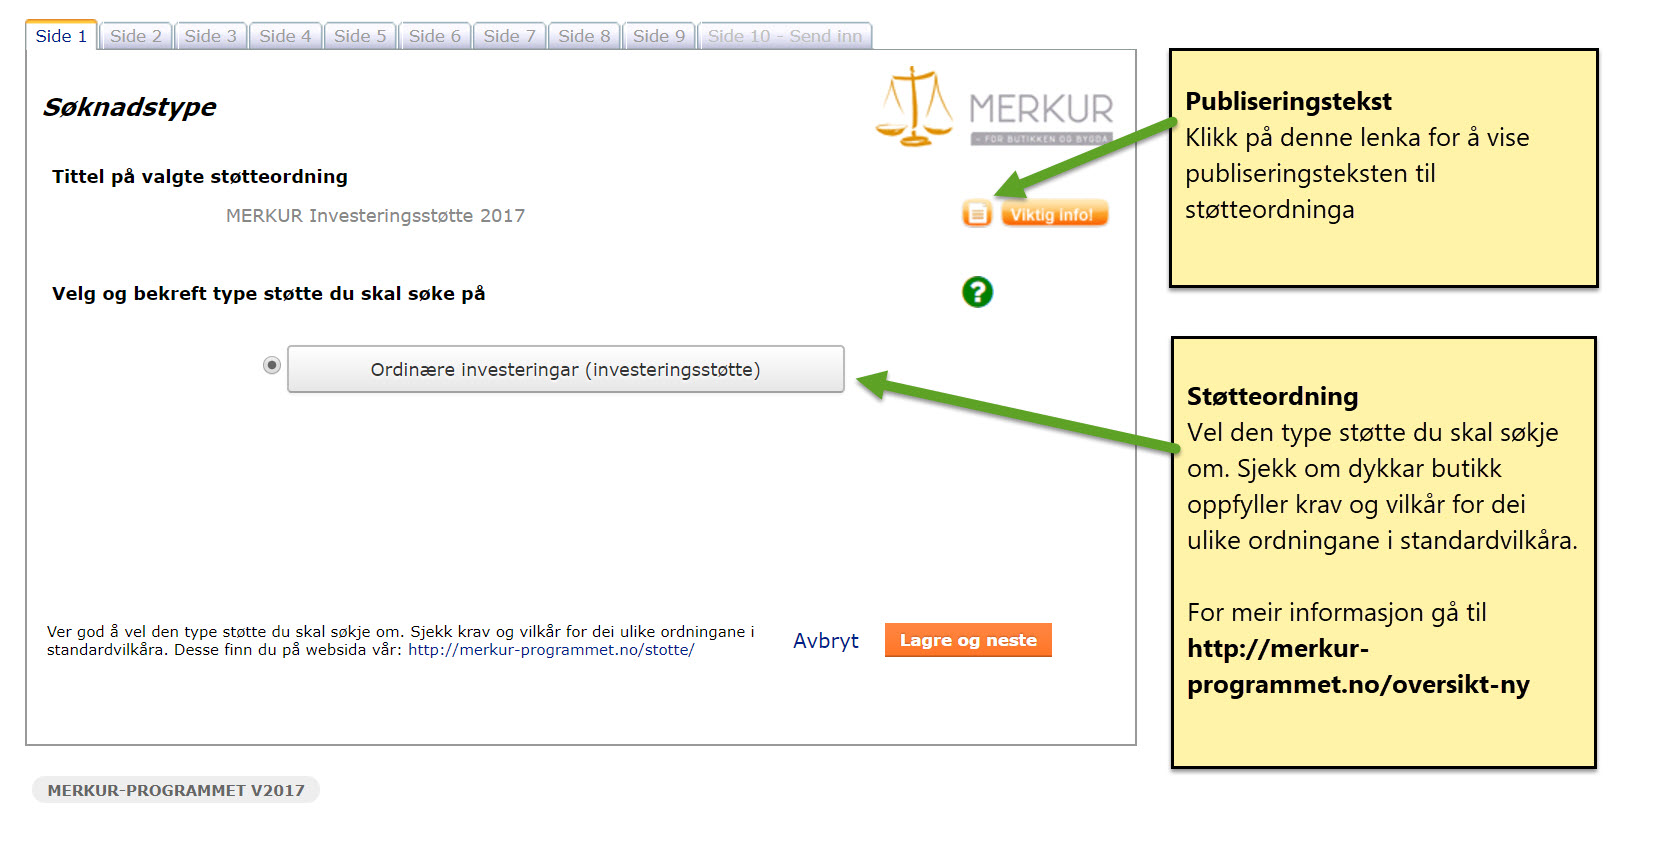The image size is (1670, 851).
Task: Click MERKUR Investeringsstøtte 2017 title text
Action: (375, 215)
